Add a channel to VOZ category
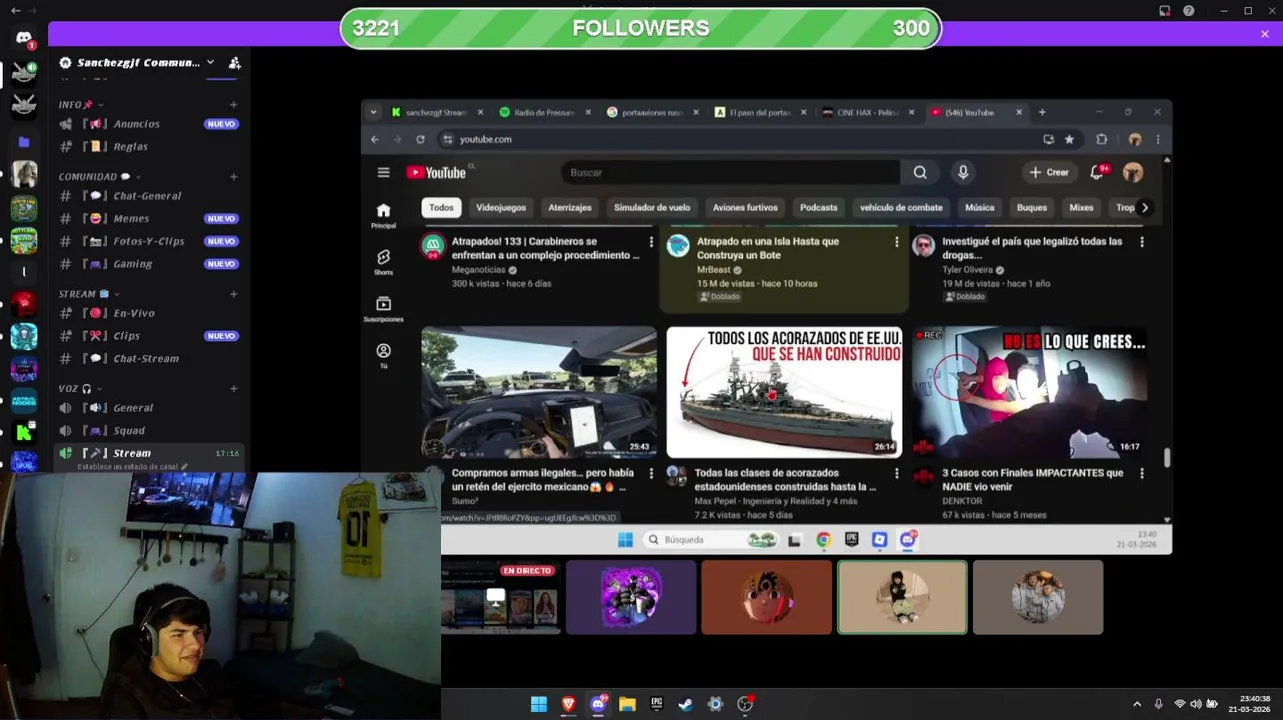Image resolution: width=1283 pixels, height=720 pixels. tap(234, 388)
